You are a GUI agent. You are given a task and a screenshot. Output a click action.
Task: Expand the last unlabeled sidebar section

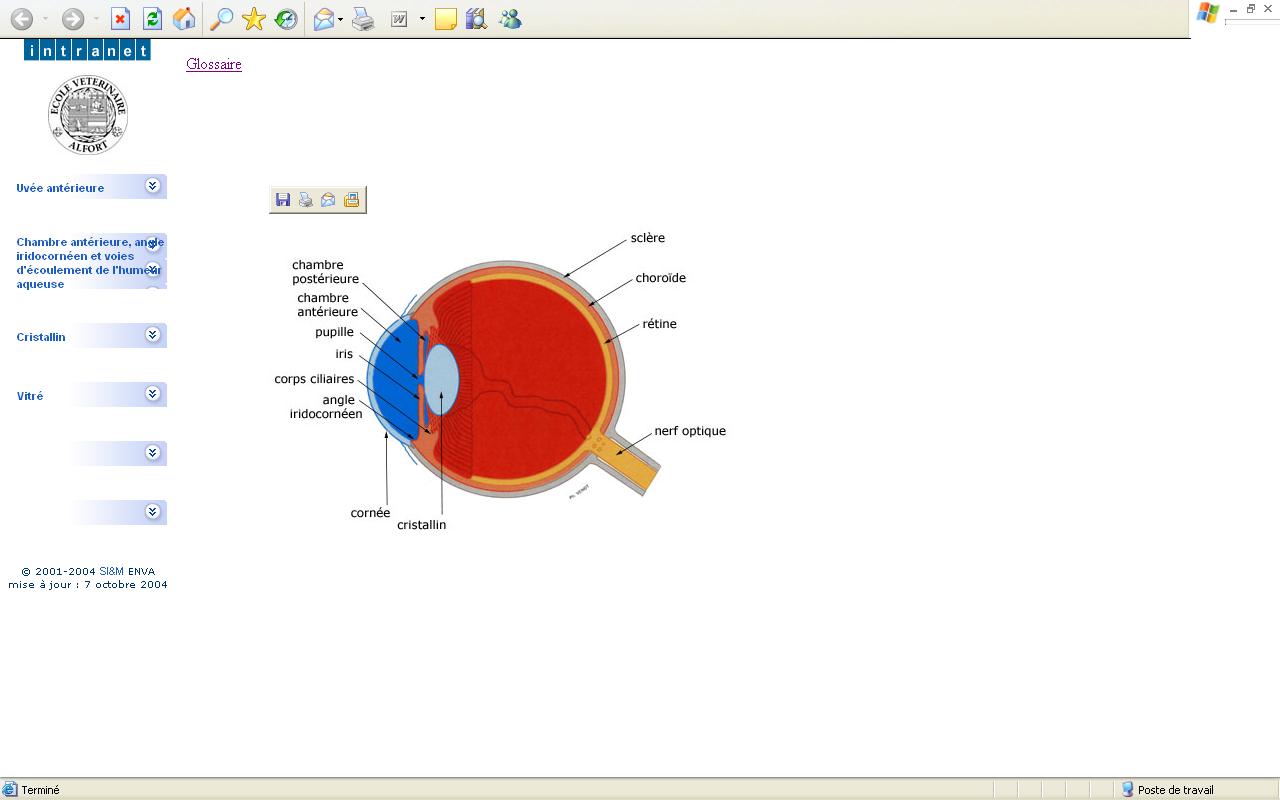[153, 512]
